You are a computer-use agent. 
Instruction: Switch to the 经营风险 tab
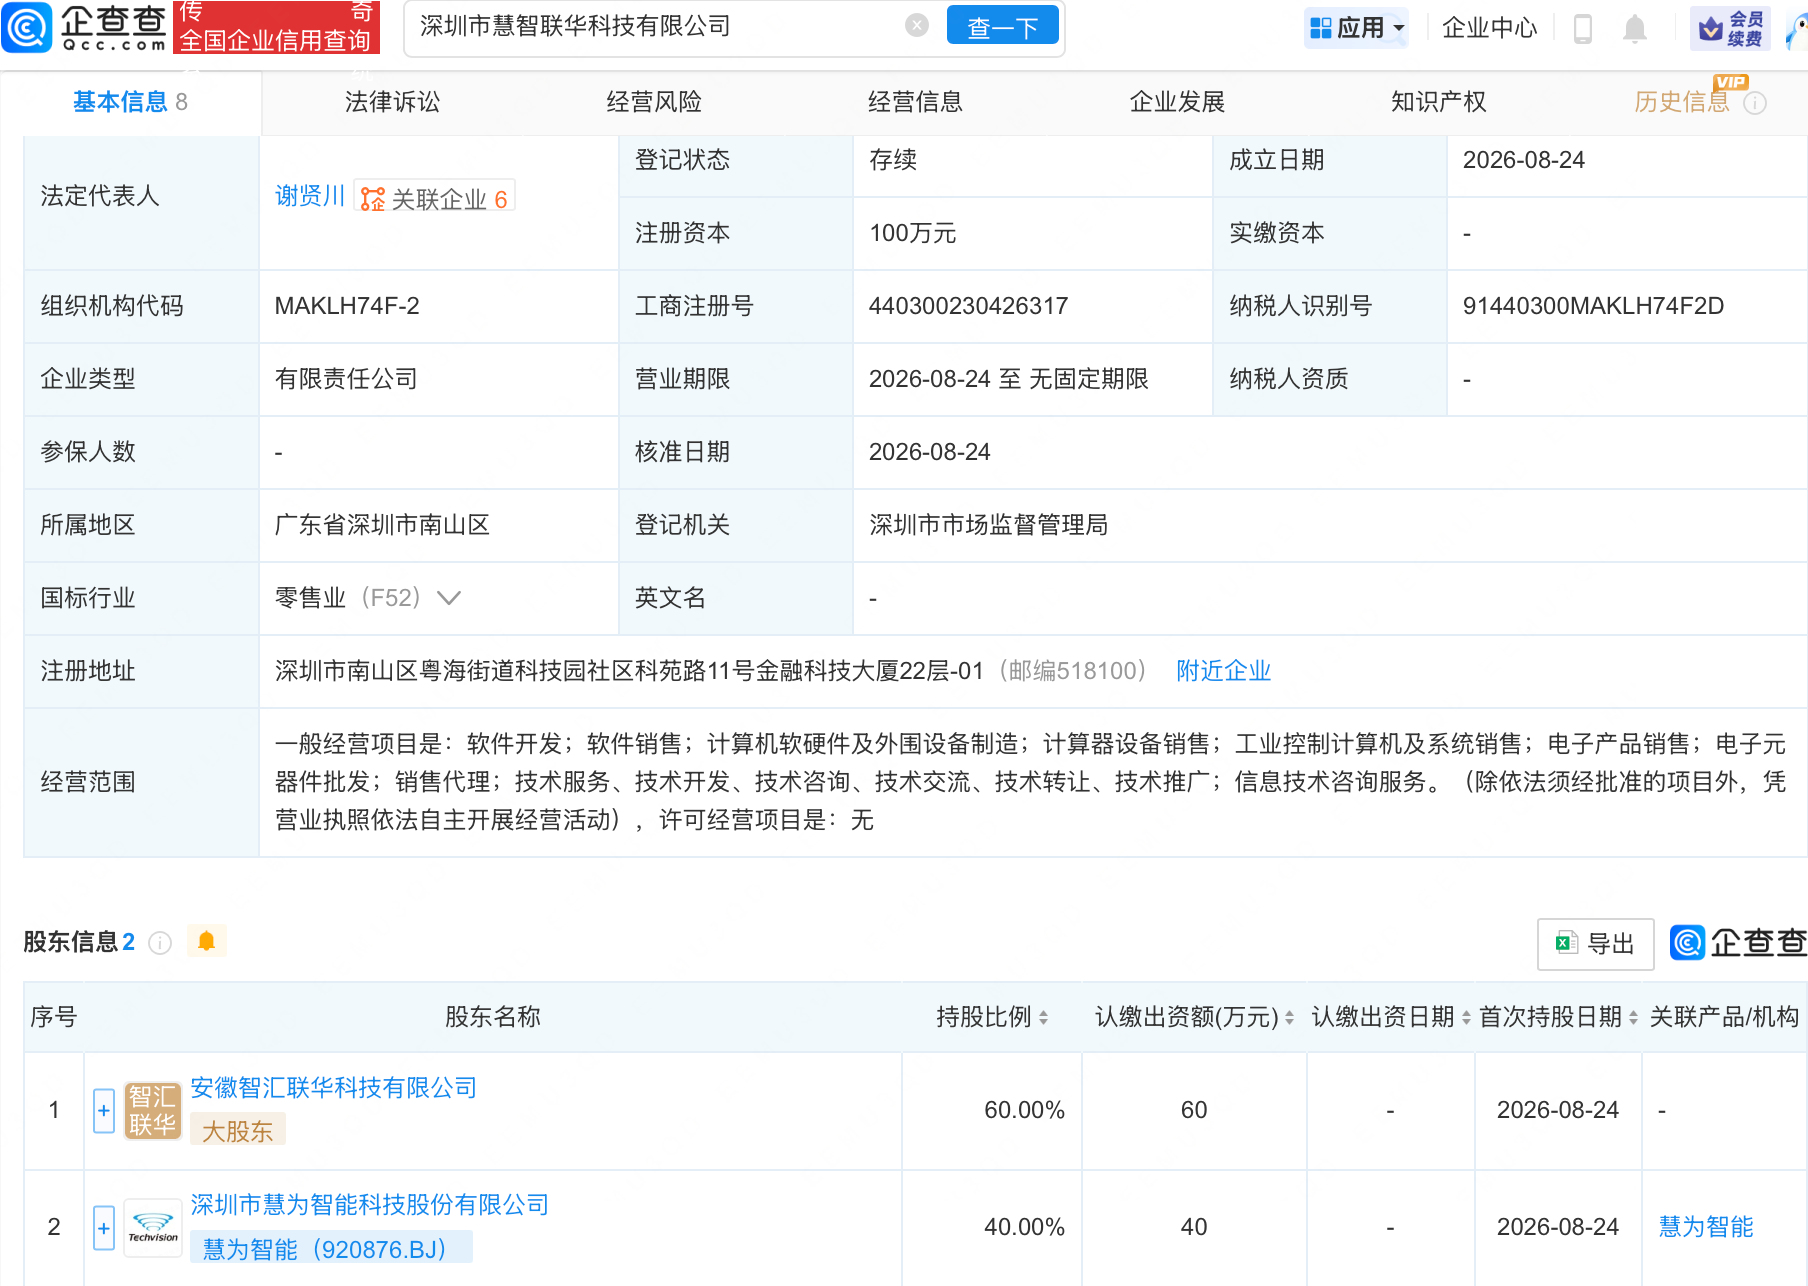[x=654, y=102]
